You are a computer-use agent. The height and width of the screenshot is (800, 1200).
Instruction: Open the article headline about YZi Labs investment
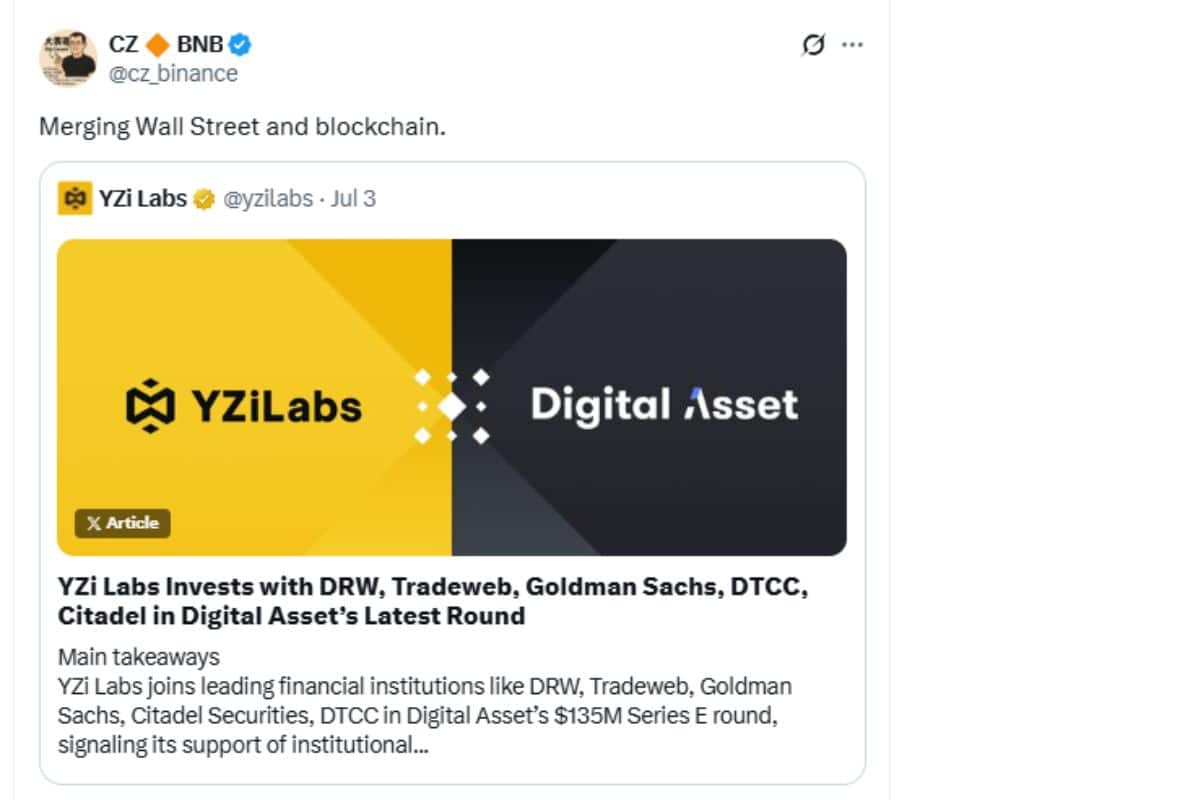click(x=433, y=601)
